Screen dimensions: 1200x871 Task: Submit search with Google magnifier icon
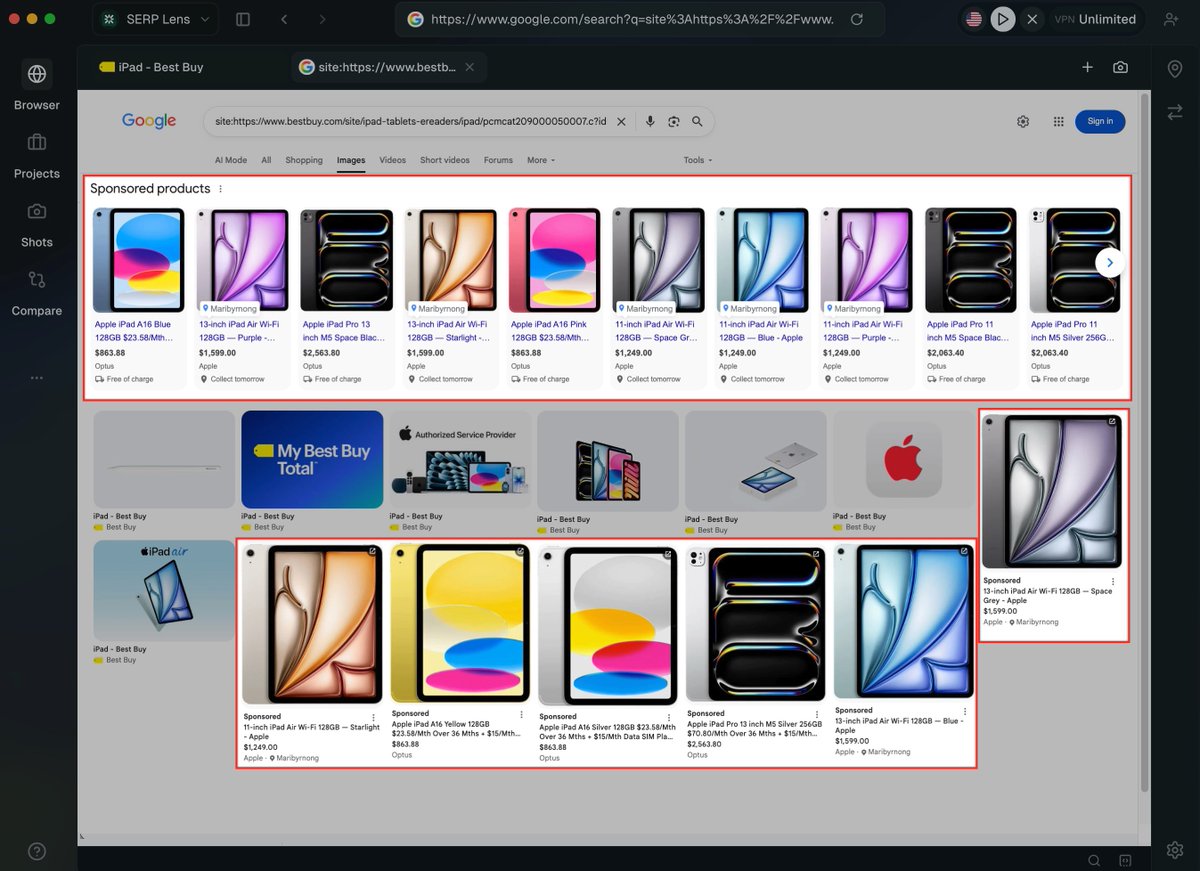click(697, 121)
